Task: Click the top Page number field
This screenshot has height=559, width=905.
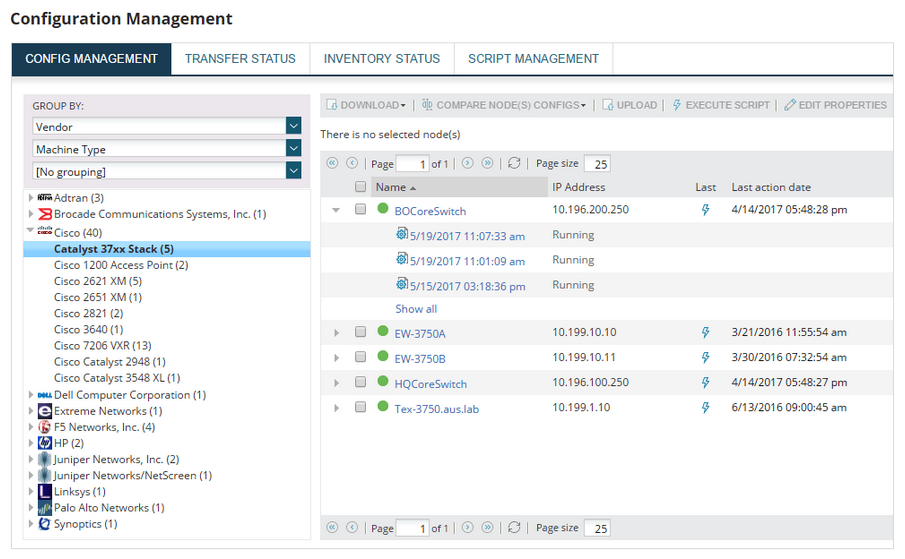Action: (412, 164)
